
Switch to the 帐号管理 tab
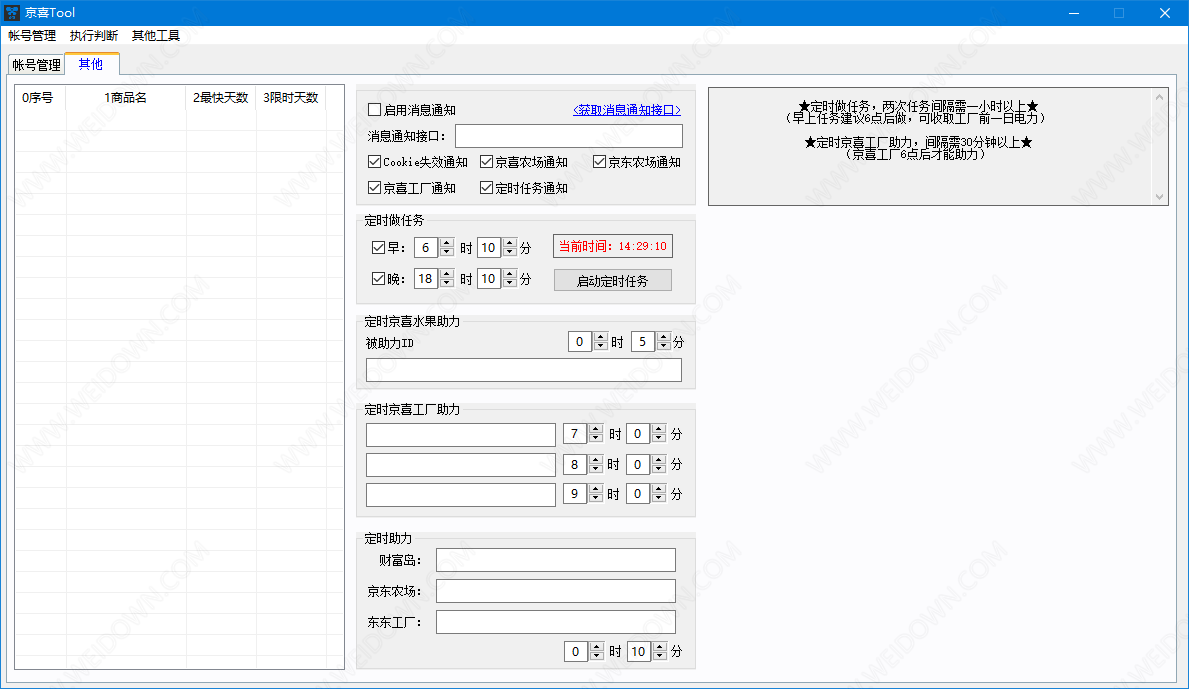click(x=37, y=65)
